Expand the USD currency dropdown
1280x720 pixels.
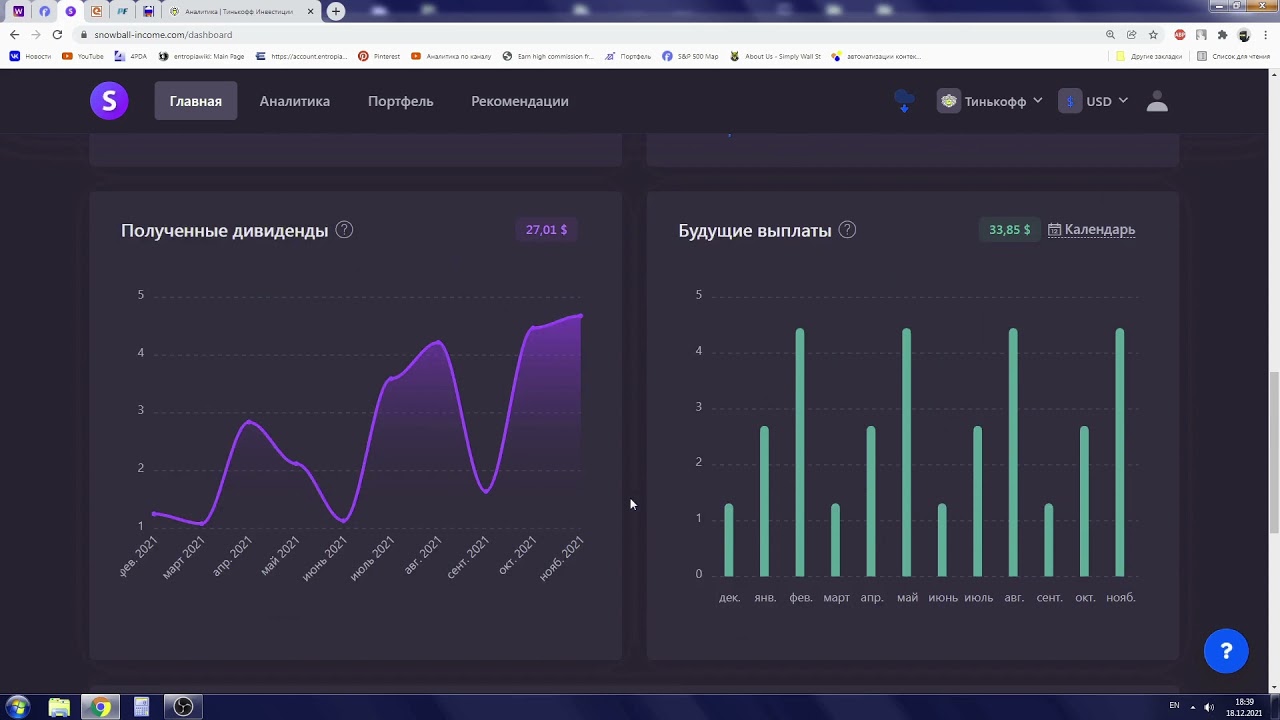point(1094,101)
